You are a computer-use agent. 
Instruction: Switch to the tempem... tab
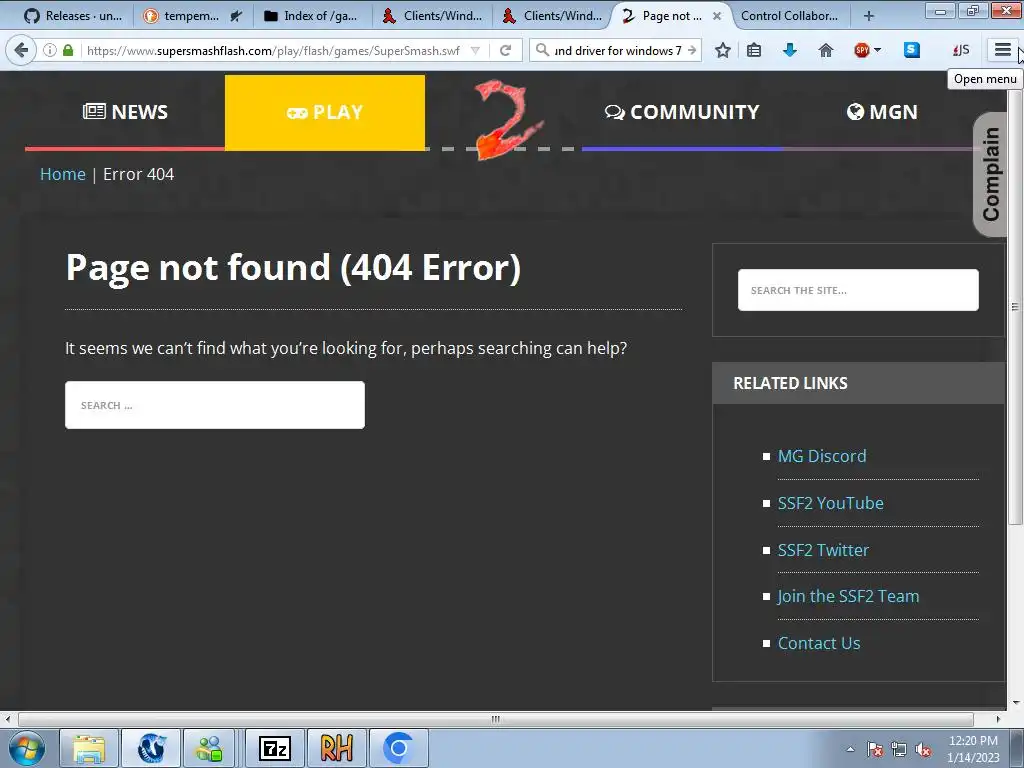[x=192, y=16]
